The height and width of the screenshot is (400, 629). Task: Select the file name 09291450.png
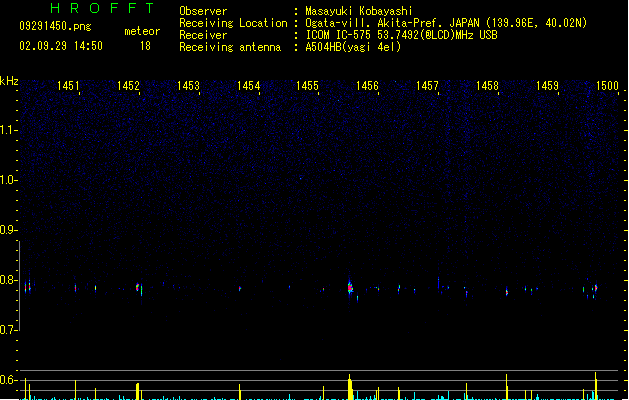point(55,26)
